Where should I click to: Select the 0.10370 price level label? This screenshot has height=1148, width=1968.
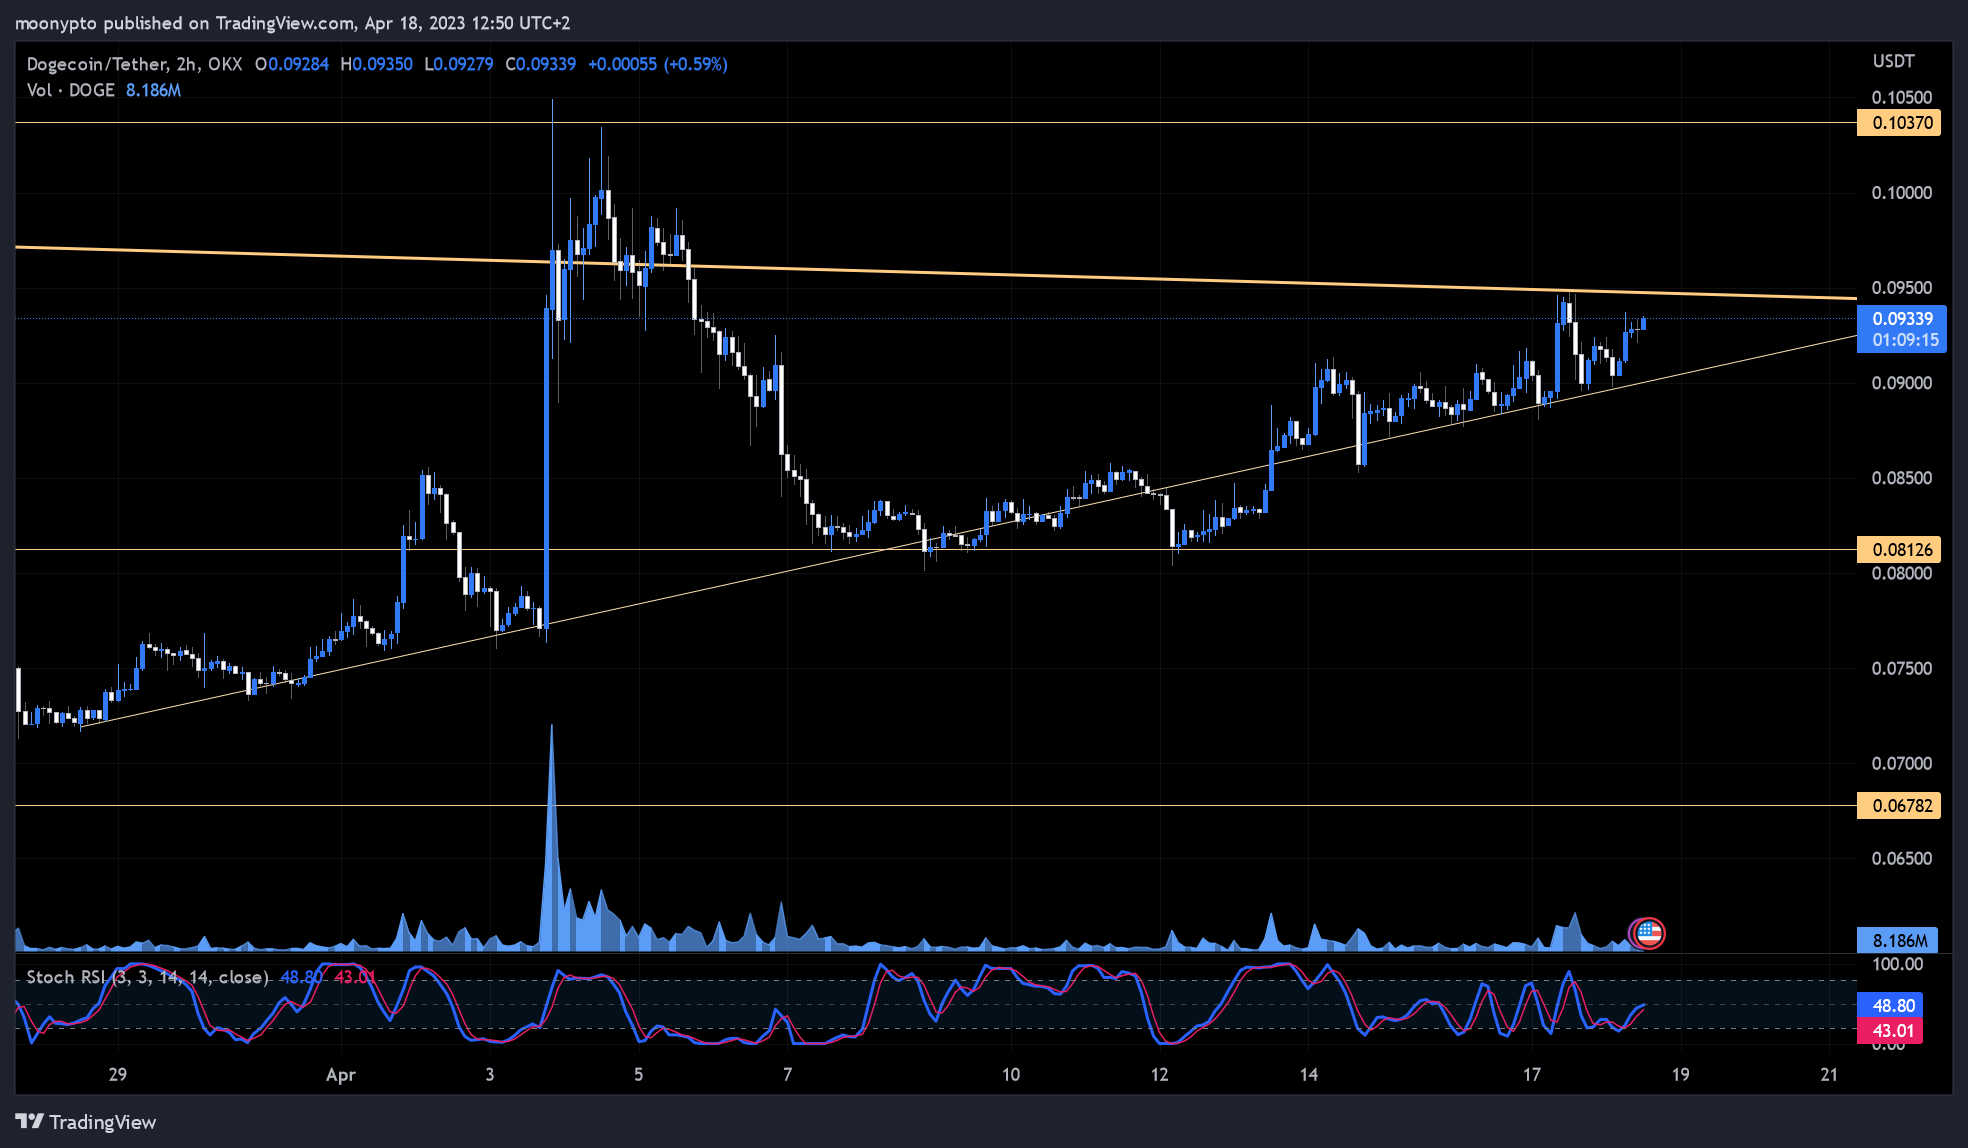point(1898,123)
